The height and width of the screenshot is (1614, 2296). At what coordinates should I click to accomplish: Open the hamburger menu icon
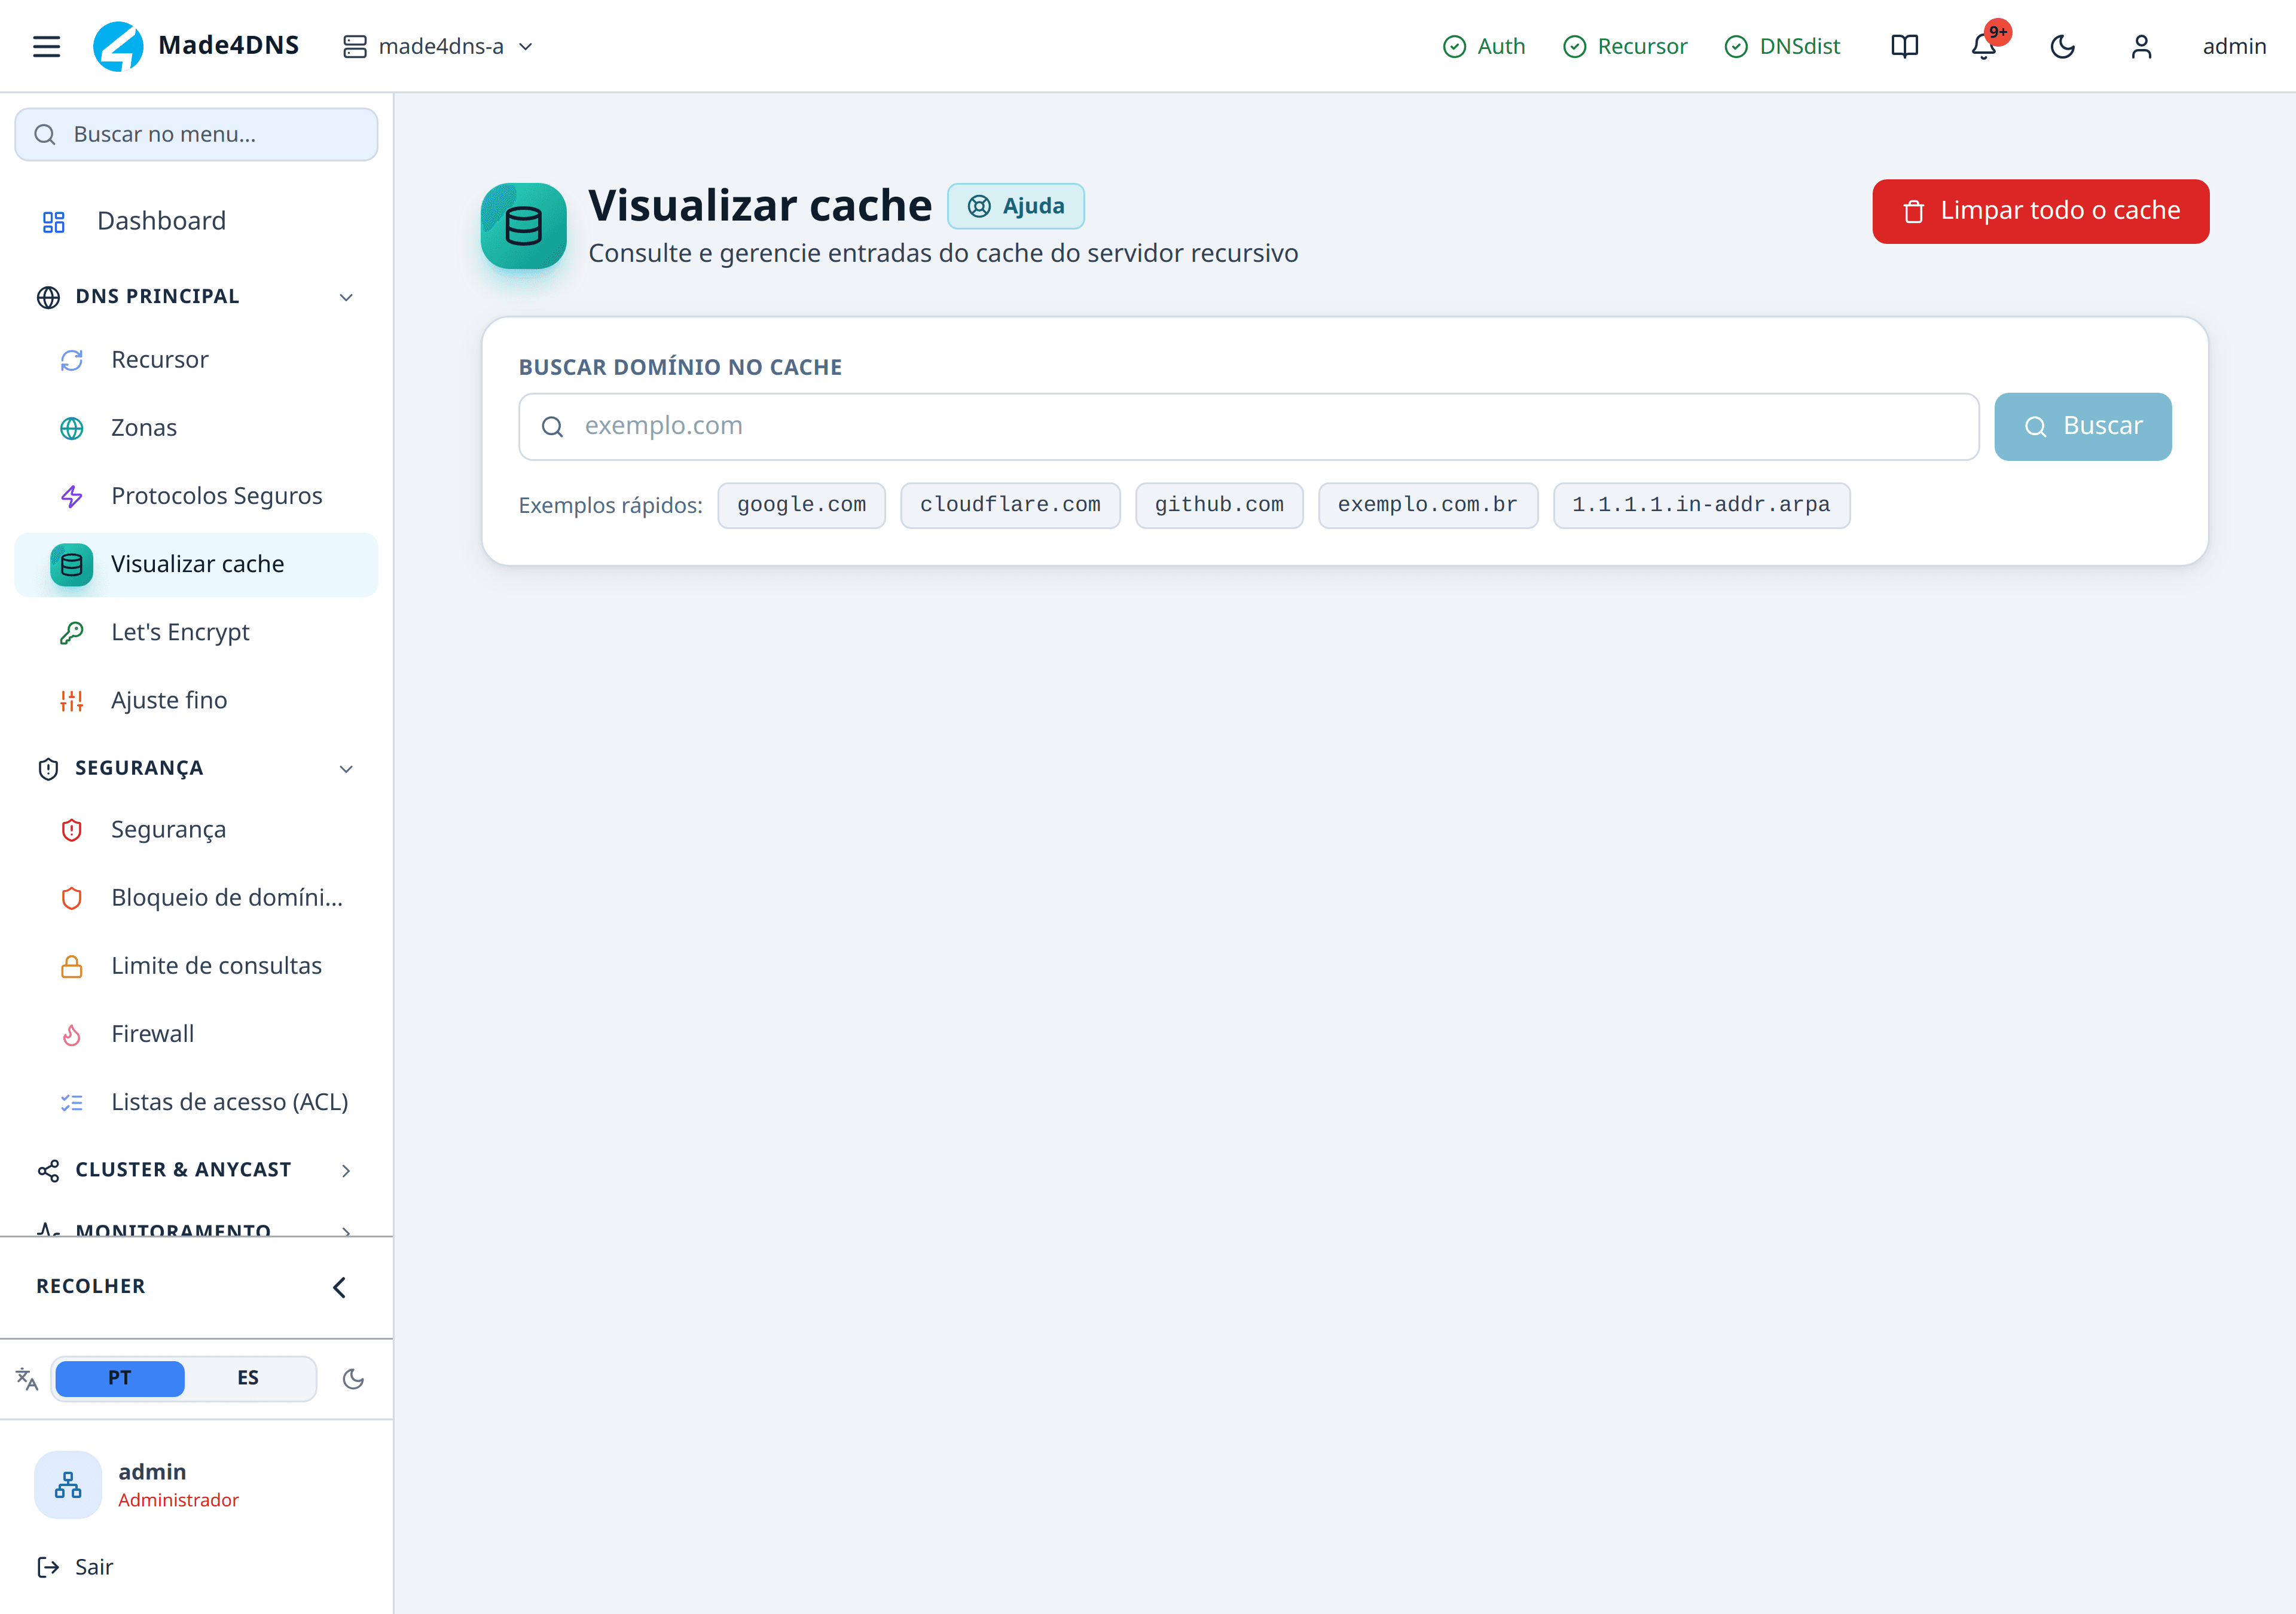tap(46, 46)
